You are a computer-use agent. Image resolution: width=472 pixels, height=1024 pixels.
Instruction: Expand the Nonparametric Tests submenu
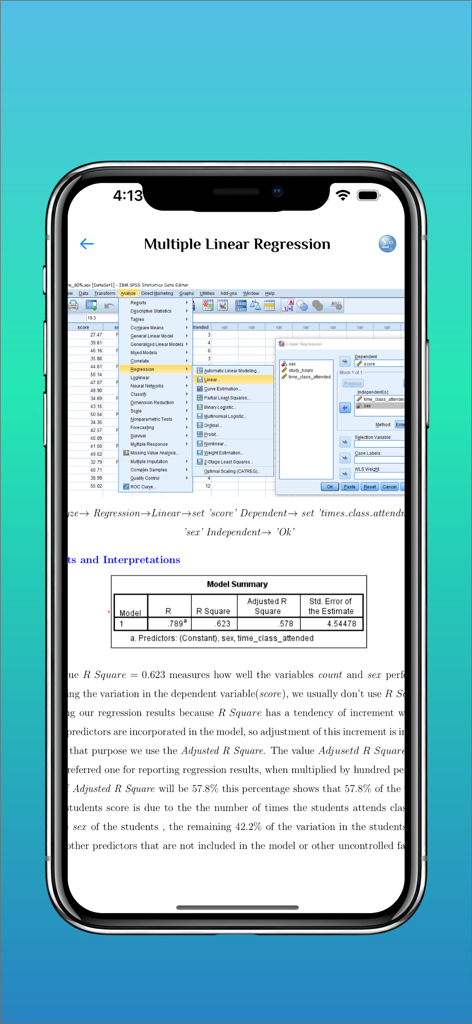point(155,419)
